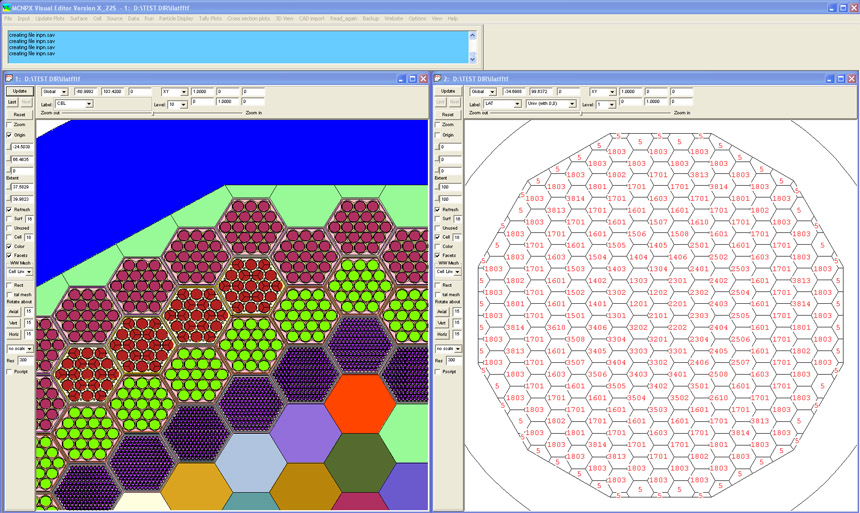Open the Cross section plots menu
Viewport: 860px width, 513px height.
(248, 18)
